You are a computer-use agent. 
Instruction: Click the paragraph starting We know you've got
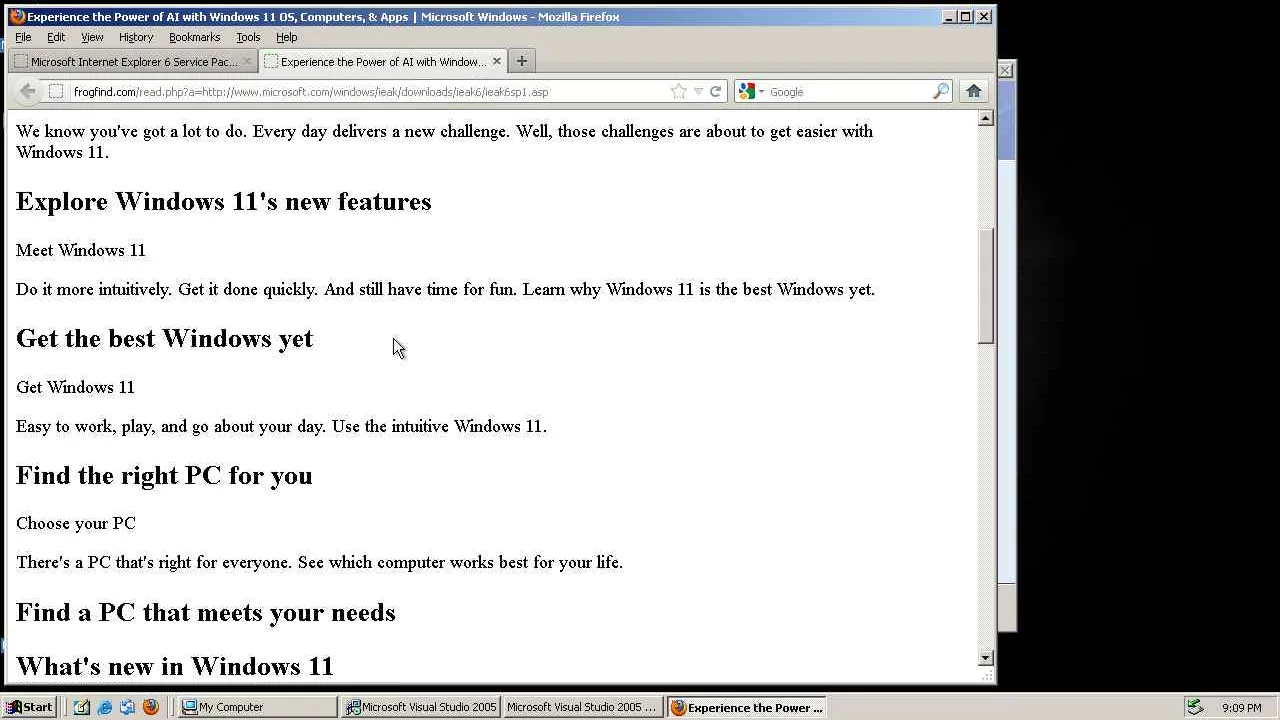[444, 142]
